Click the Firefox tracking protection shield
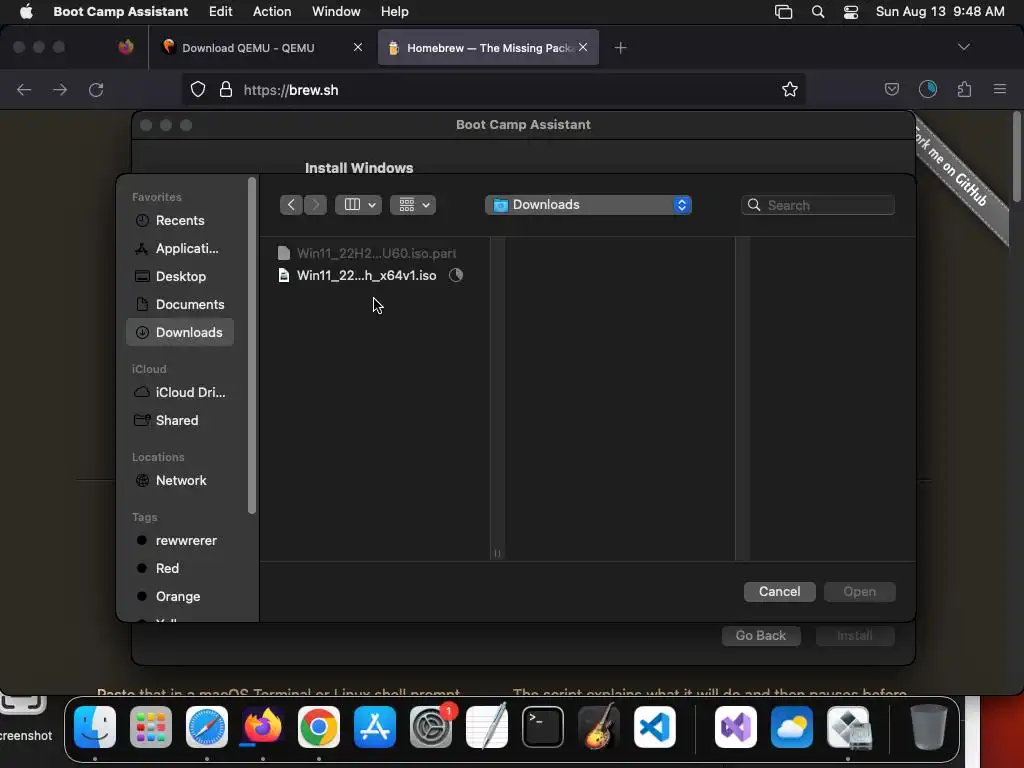1024x768 pixels. point(198,90)
